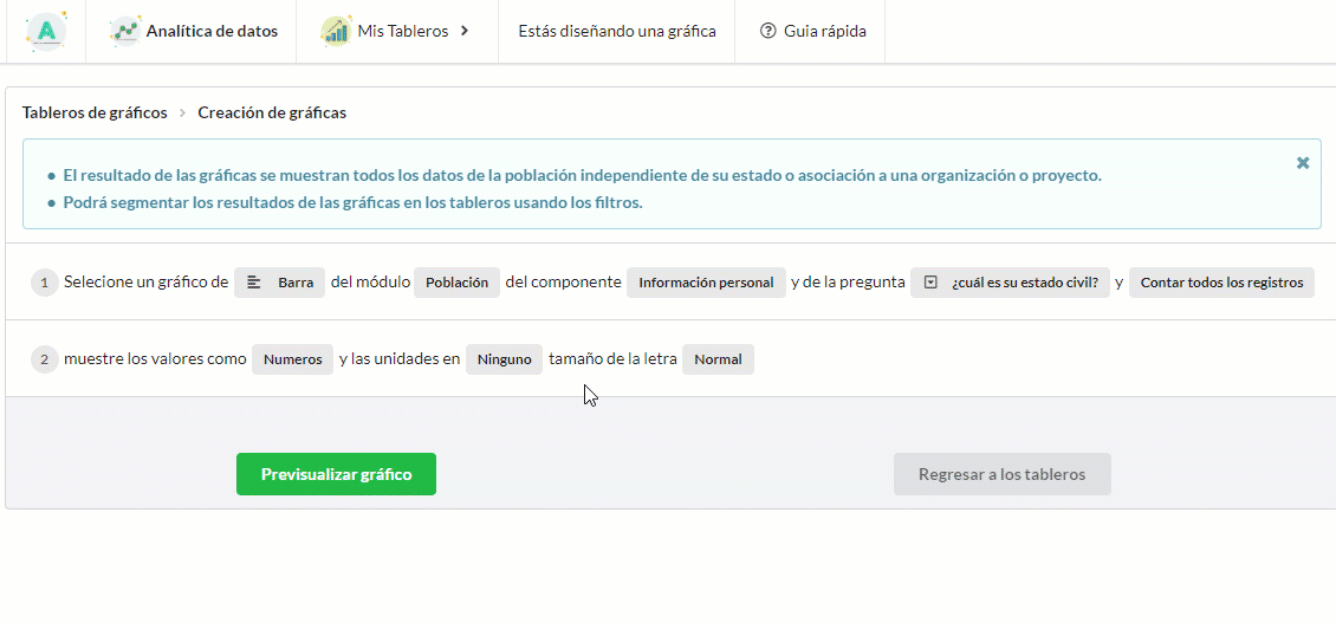This screenshot has width=1336, height=624.
Task: Go to Tableros de gráficos breadcrumb
Action: pos(95,113)
